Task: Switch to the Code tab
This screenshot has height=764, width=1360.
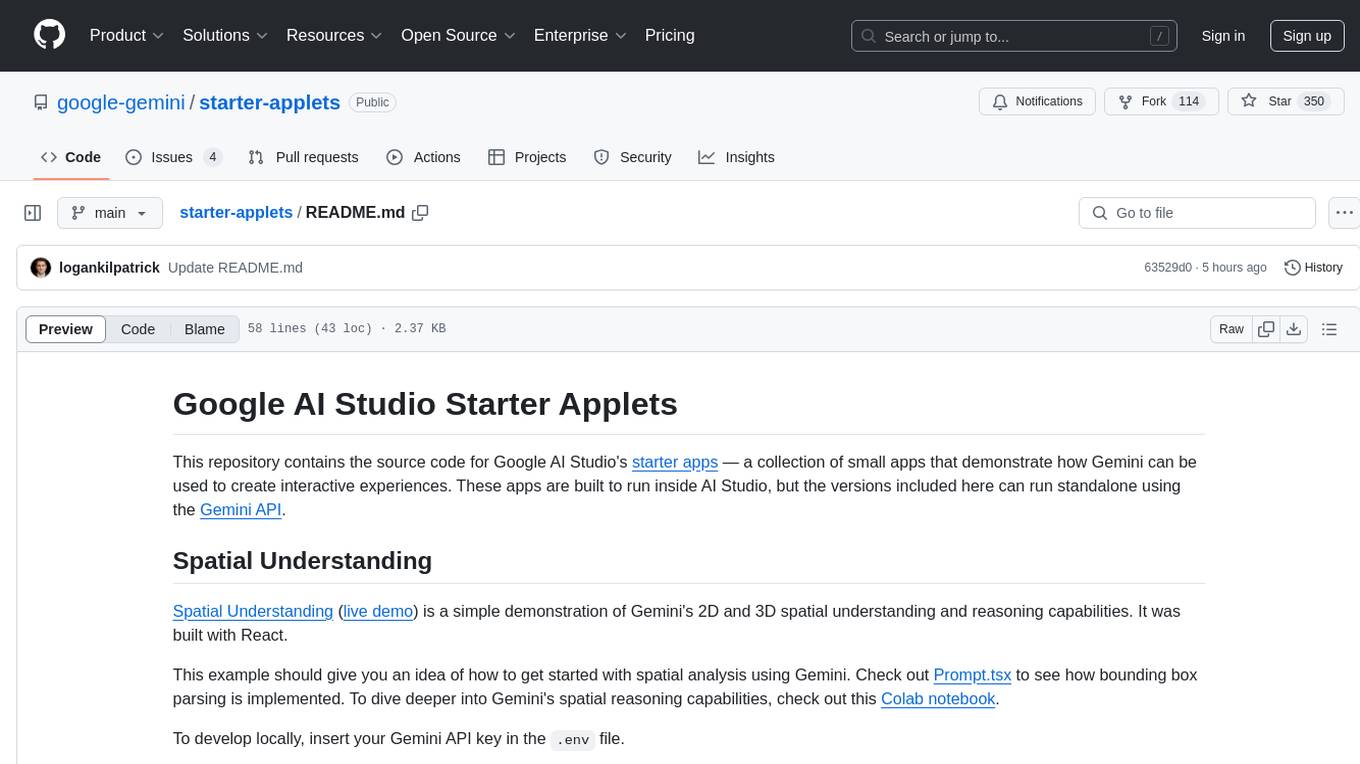Action: tap(71, 157)
